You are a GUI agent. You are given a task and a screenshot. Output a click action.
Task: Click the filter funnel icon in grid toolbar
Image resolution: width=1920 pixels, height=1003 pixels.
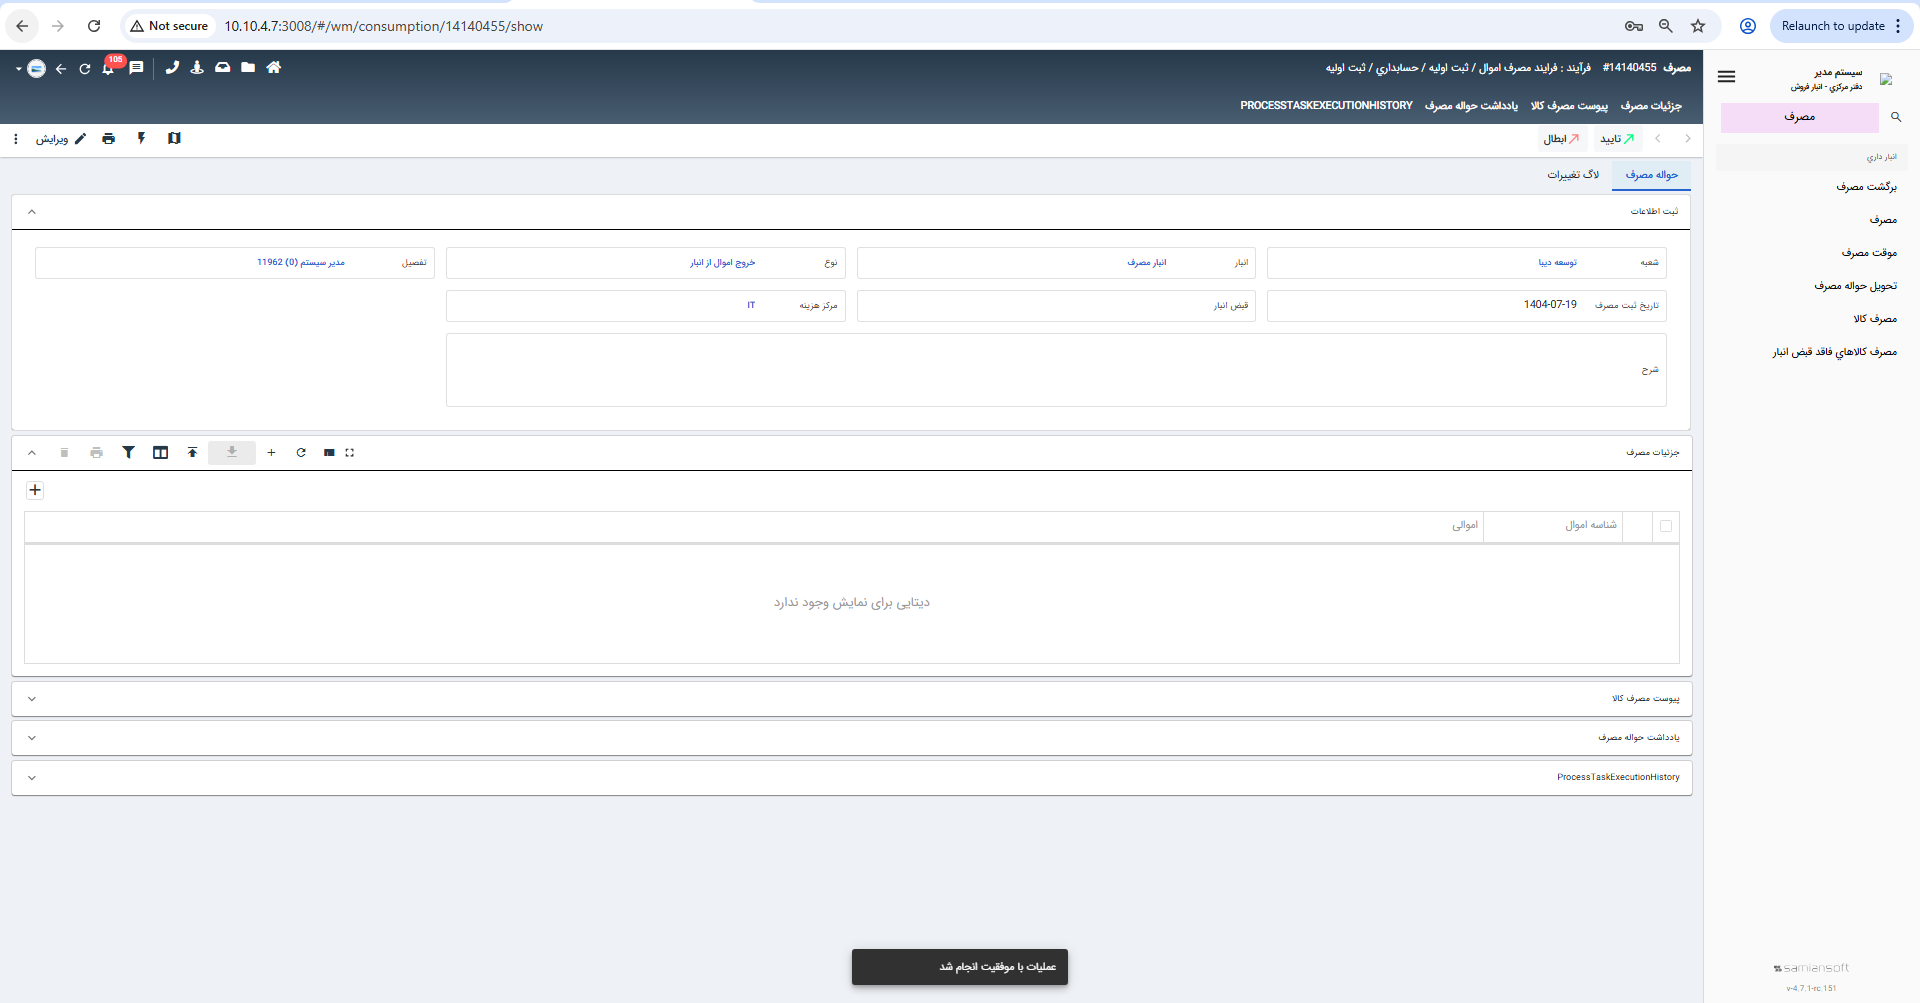(128, 453)
